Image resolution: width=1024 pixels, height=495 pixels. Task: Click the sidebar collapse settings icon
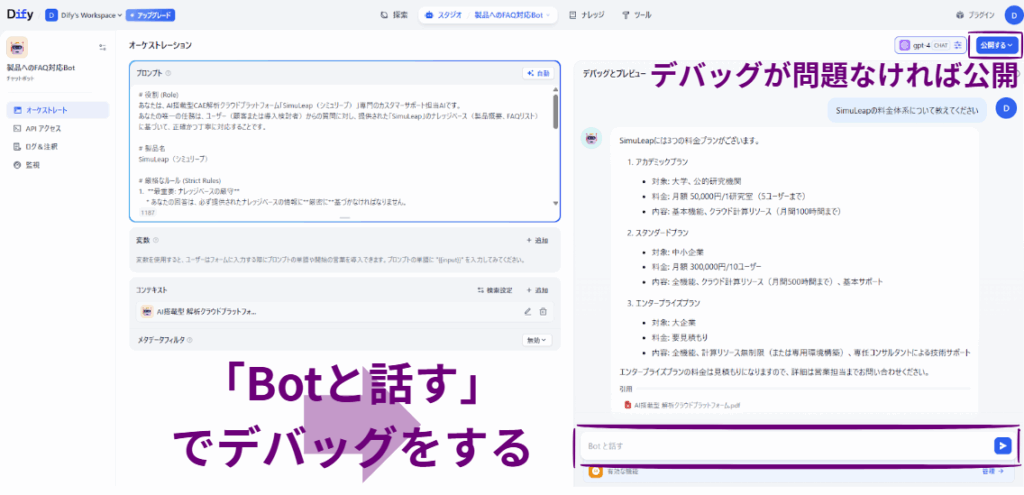point(102,47)
